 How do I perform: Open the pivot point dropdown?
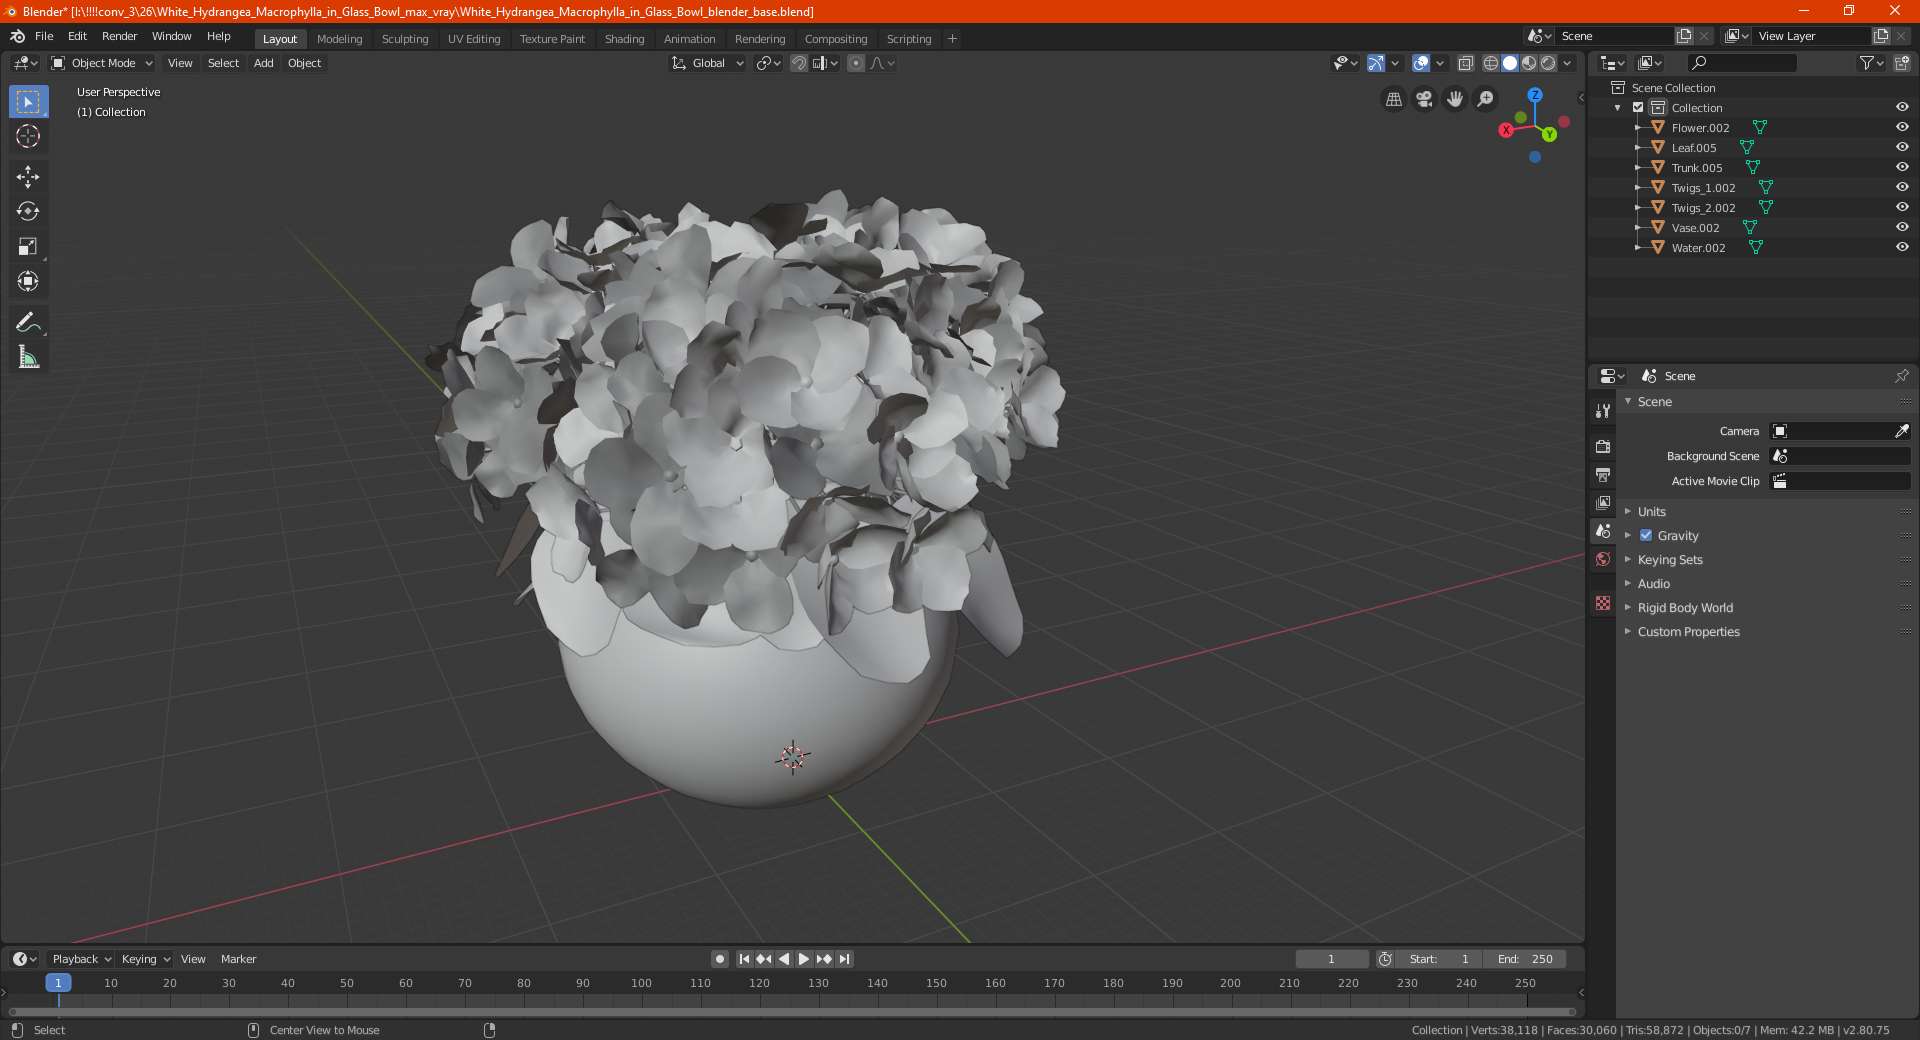coord(769,63)
